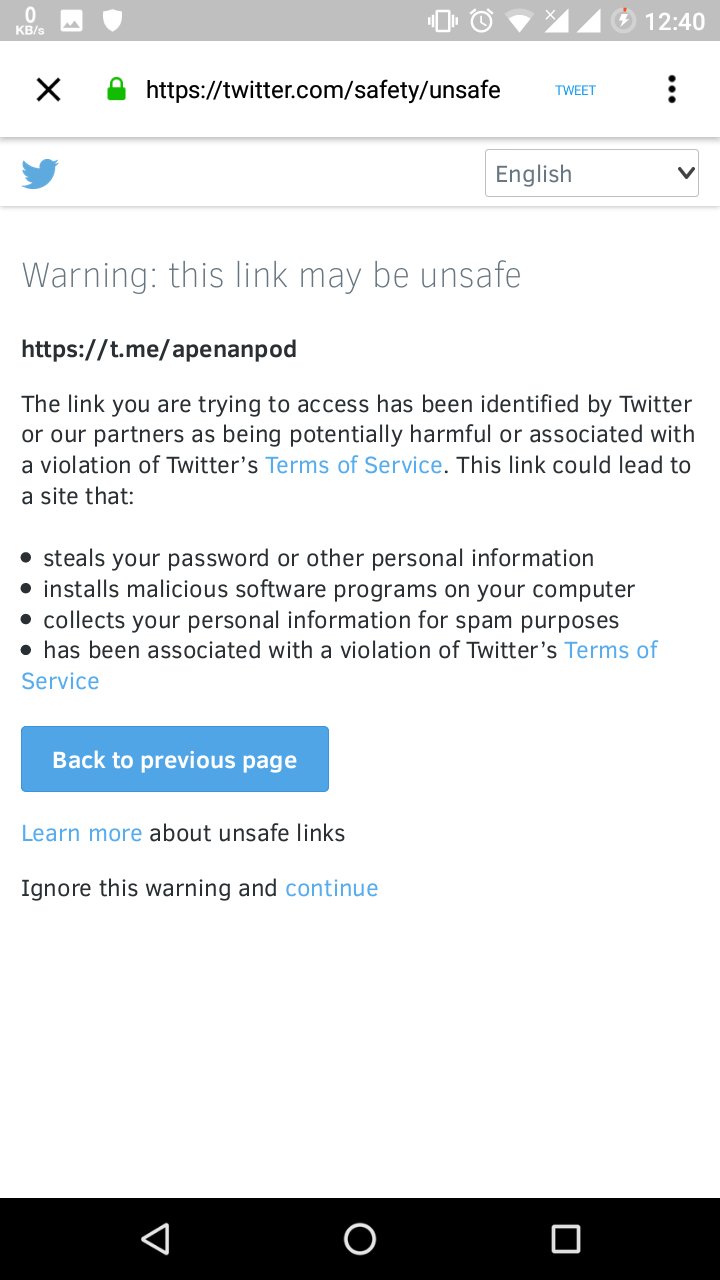Viewport: 720px width, 1280px height.
Task: Tap the Wi-Fi signal status icon
Action: click(x=519, y=20)
